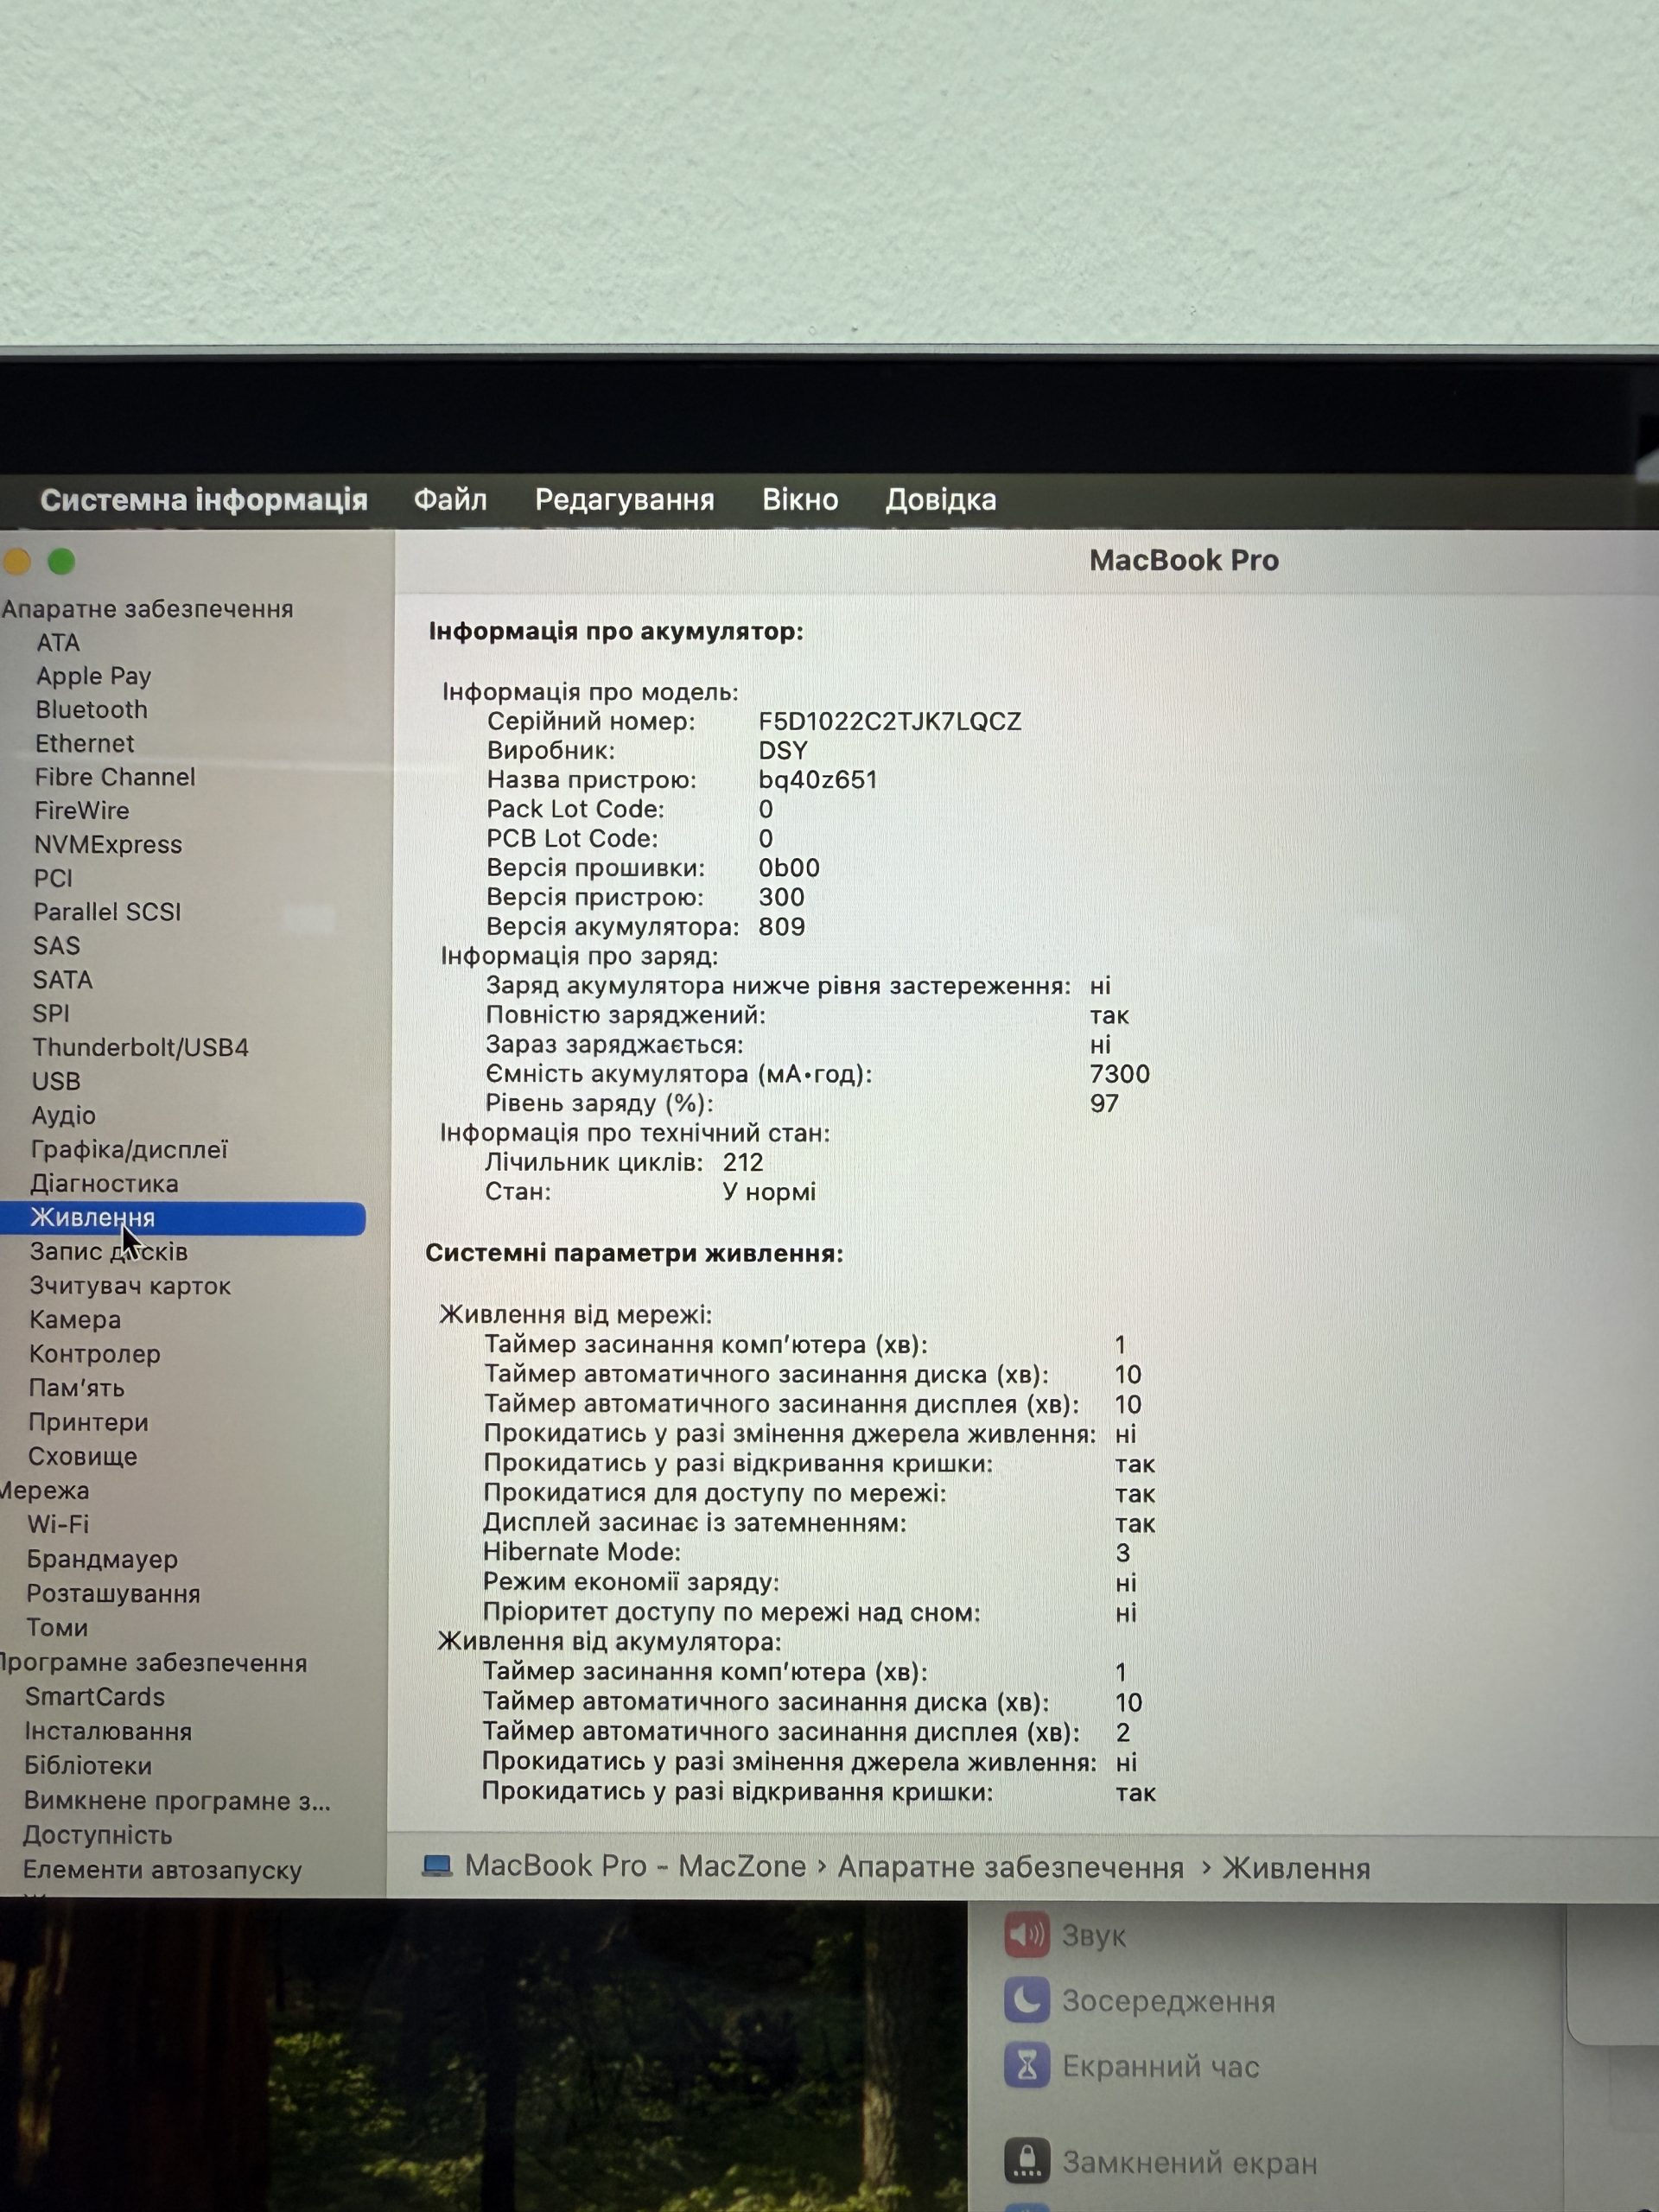Click the green zoom window button
The image size is (1659, 2212).
tap(61, 562)
